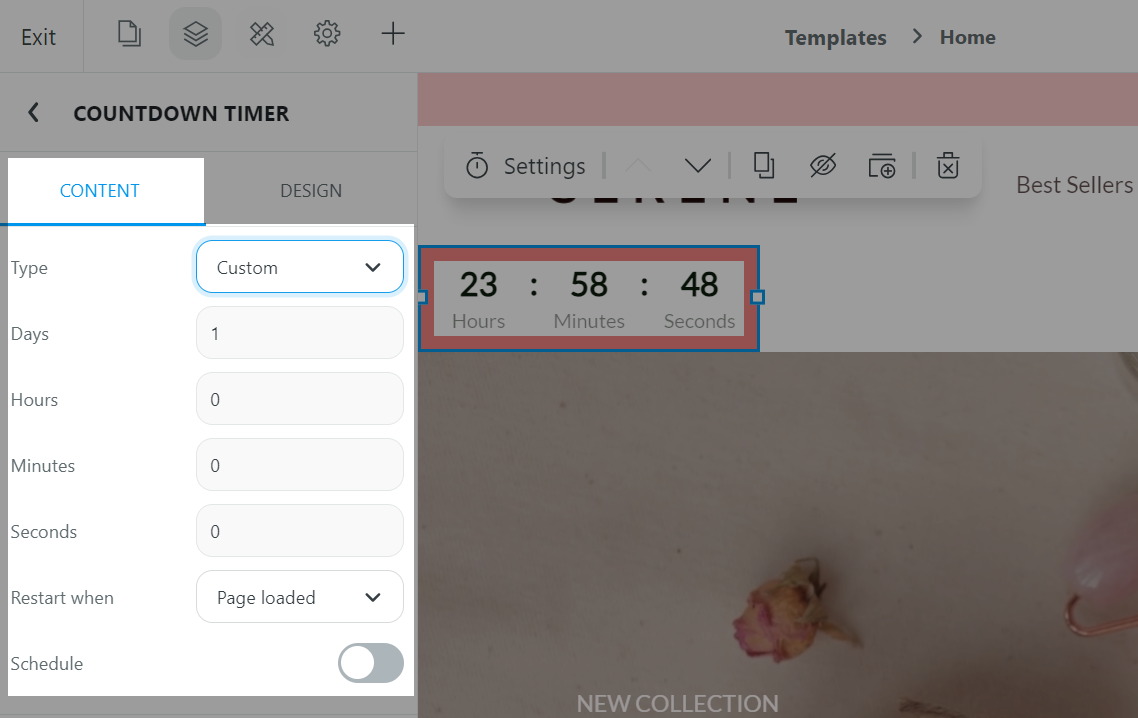
Task: Open Settings in the floating element toolbar
Action: point(526,166)
